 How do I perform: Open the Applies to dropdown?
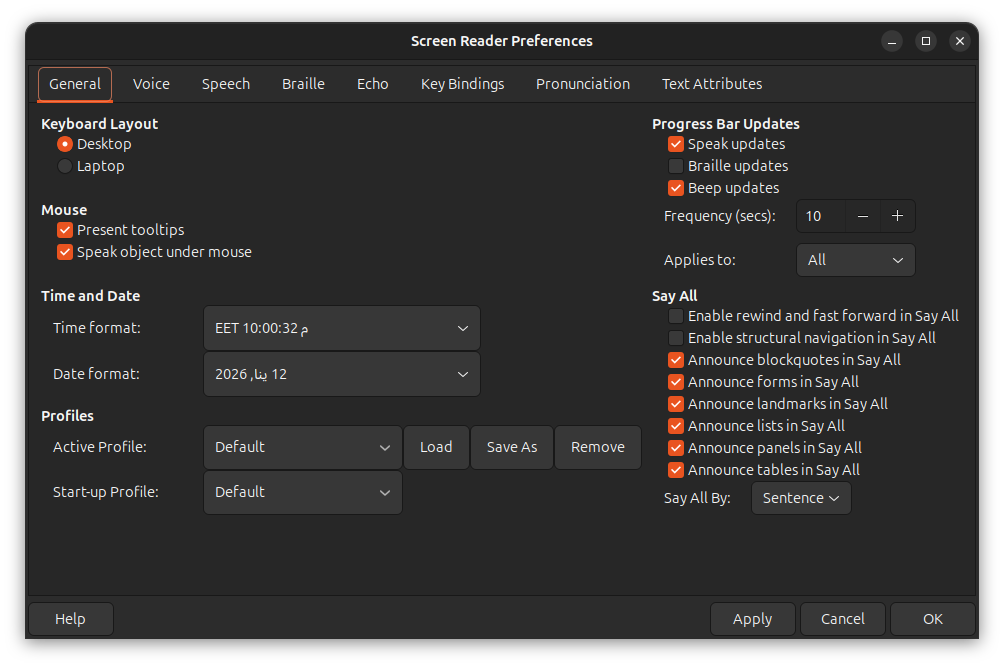click(855, 260)
